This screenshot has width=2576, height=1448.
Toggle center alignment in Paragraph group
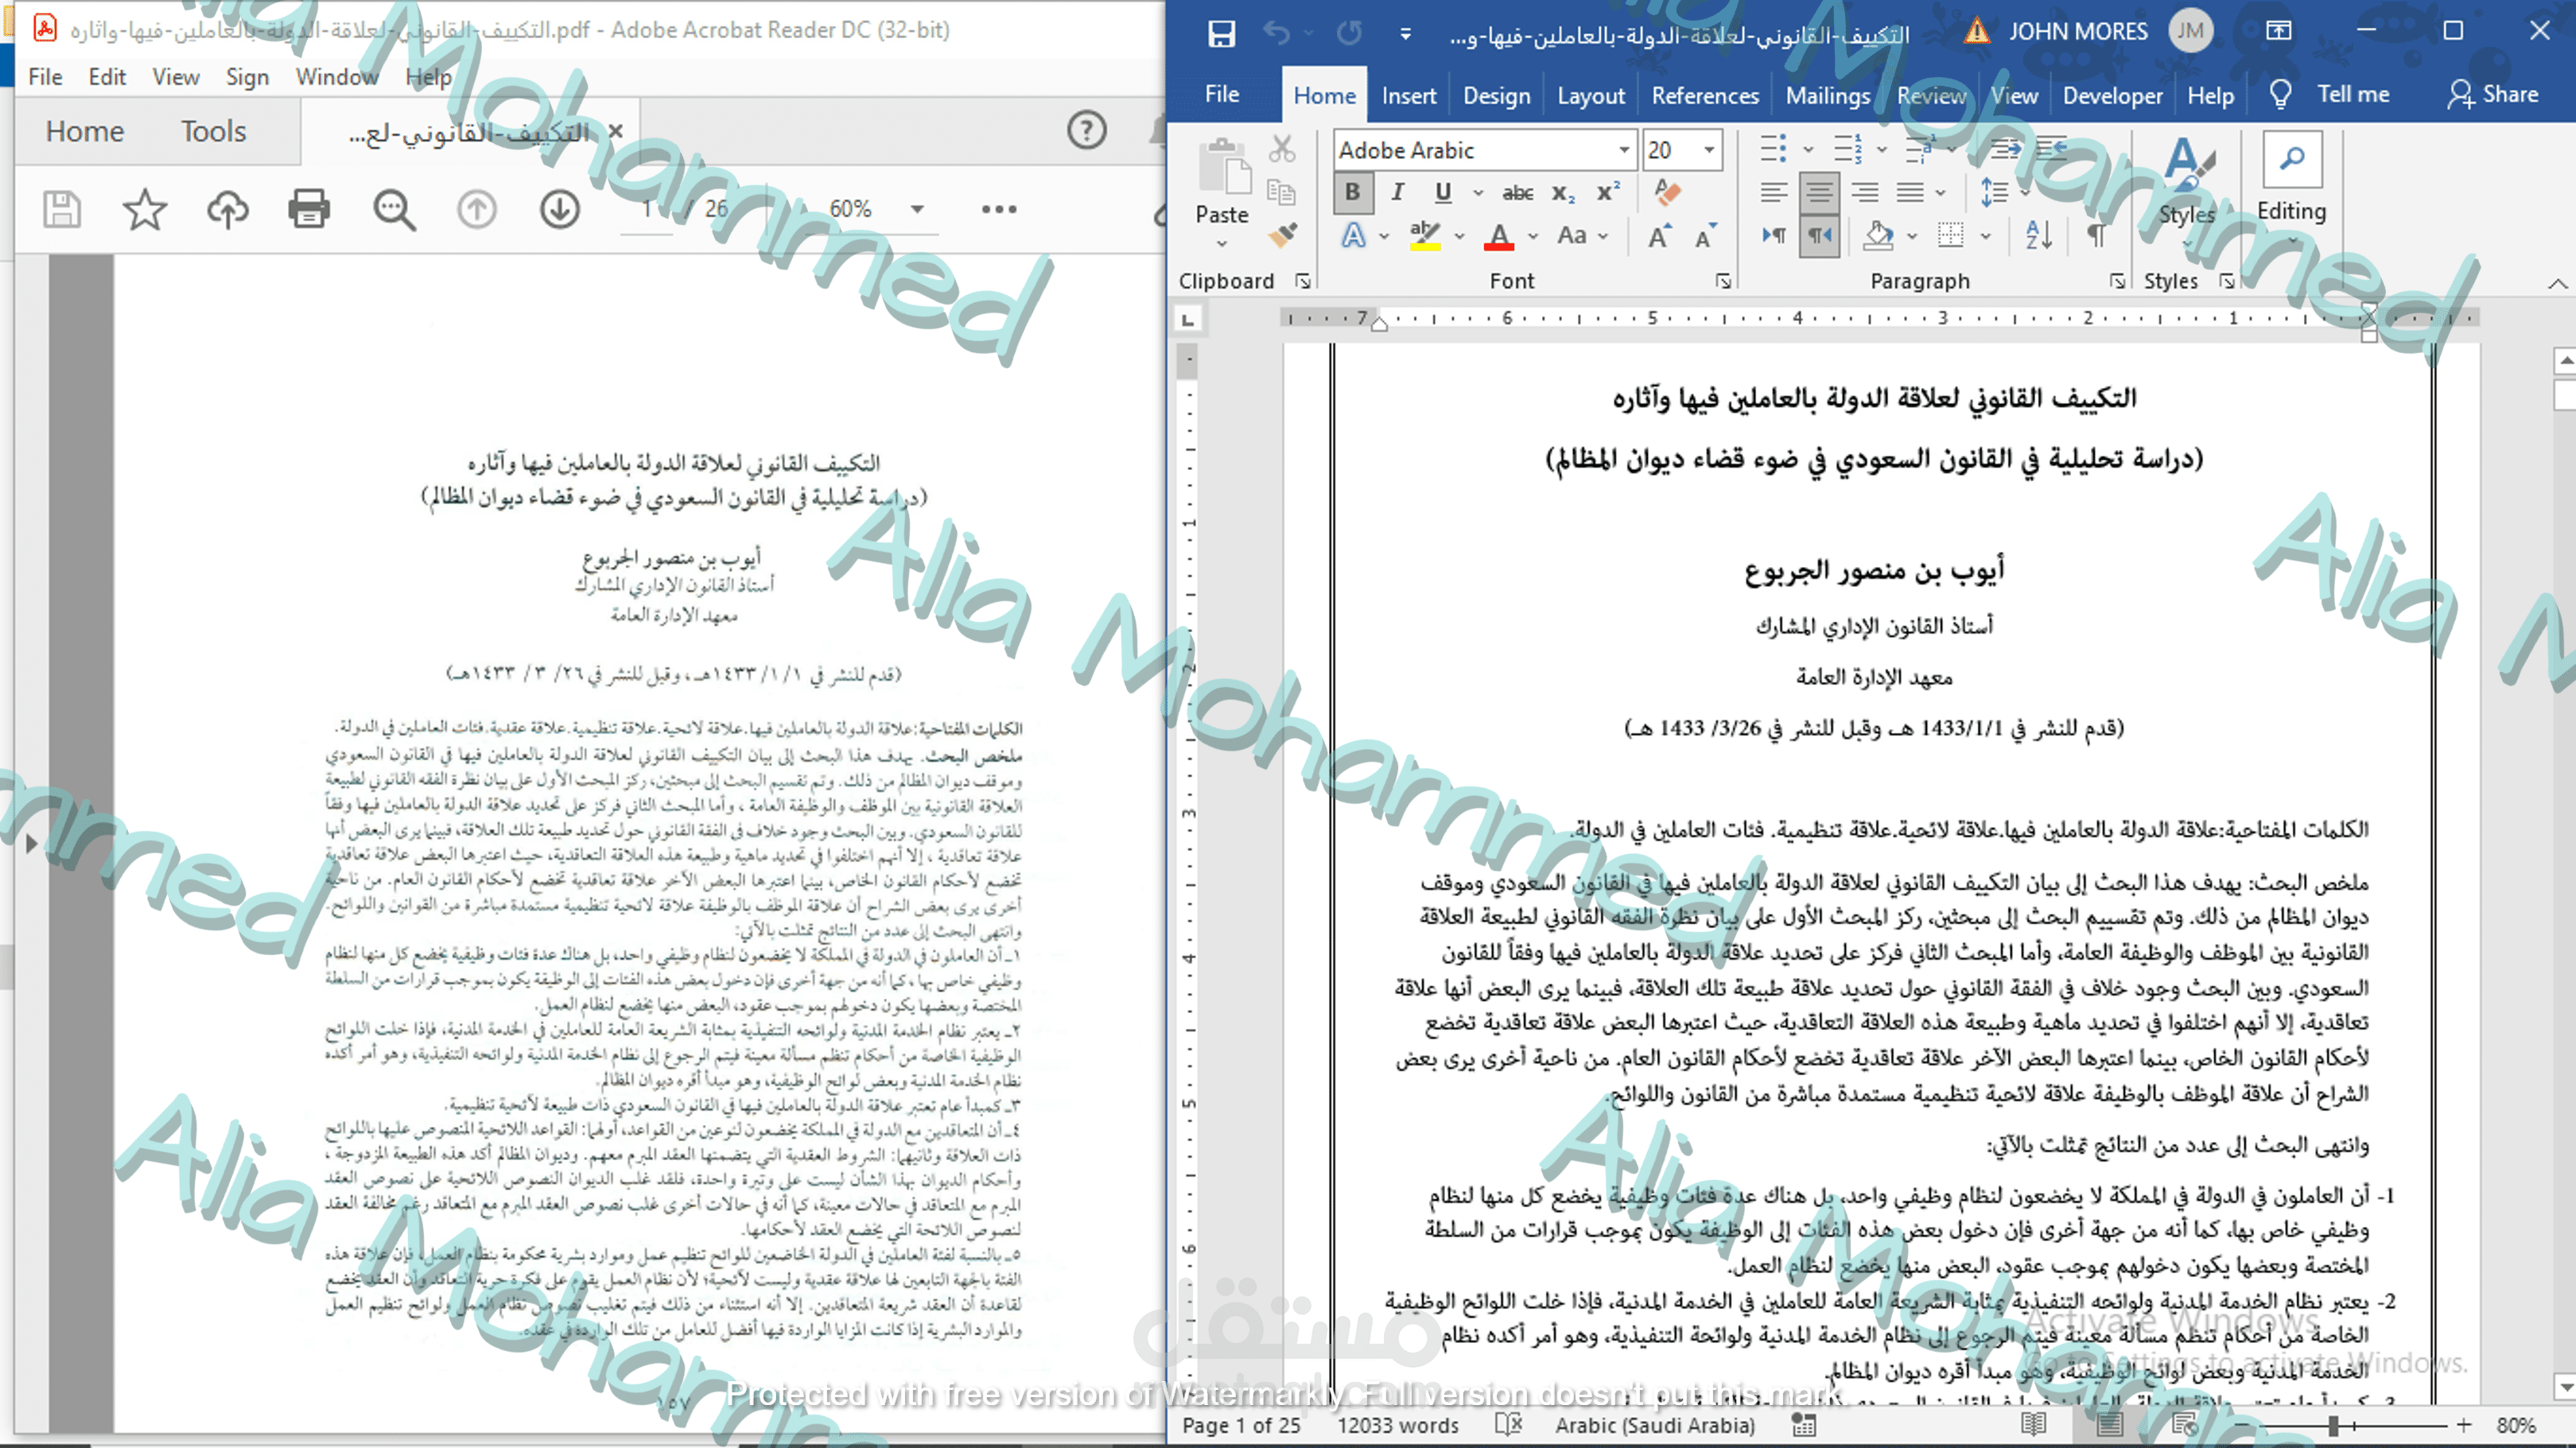[x=1819, y=192]
